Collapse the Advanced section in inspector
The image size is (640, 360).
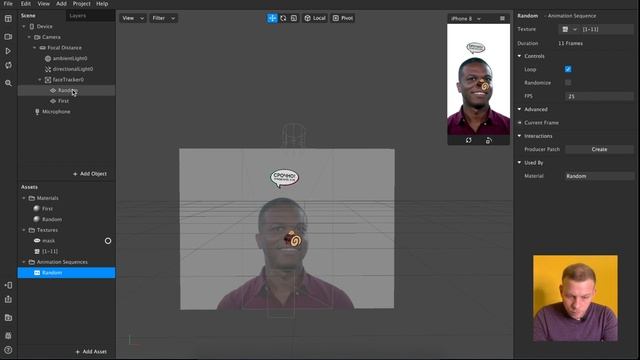coord(520,109)
